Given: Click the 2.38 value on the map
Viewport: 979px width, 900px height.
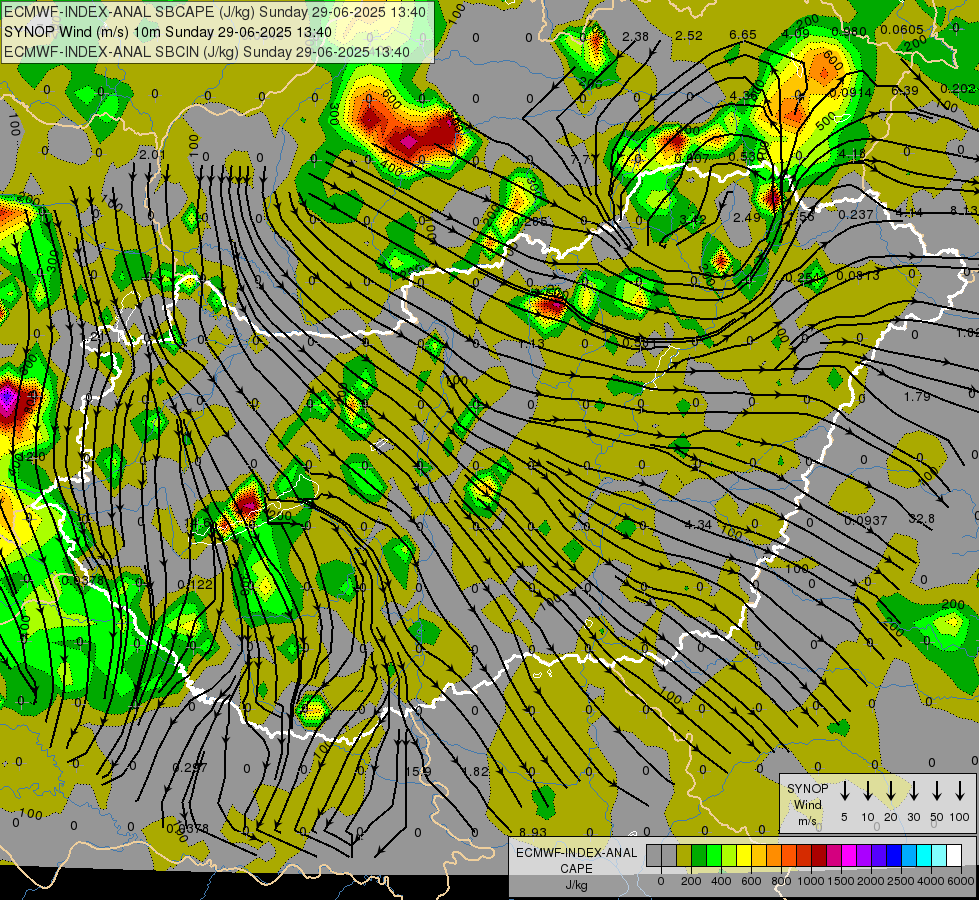Looking at the screenshot, I should pyautogui.click(x=636, y=37).
